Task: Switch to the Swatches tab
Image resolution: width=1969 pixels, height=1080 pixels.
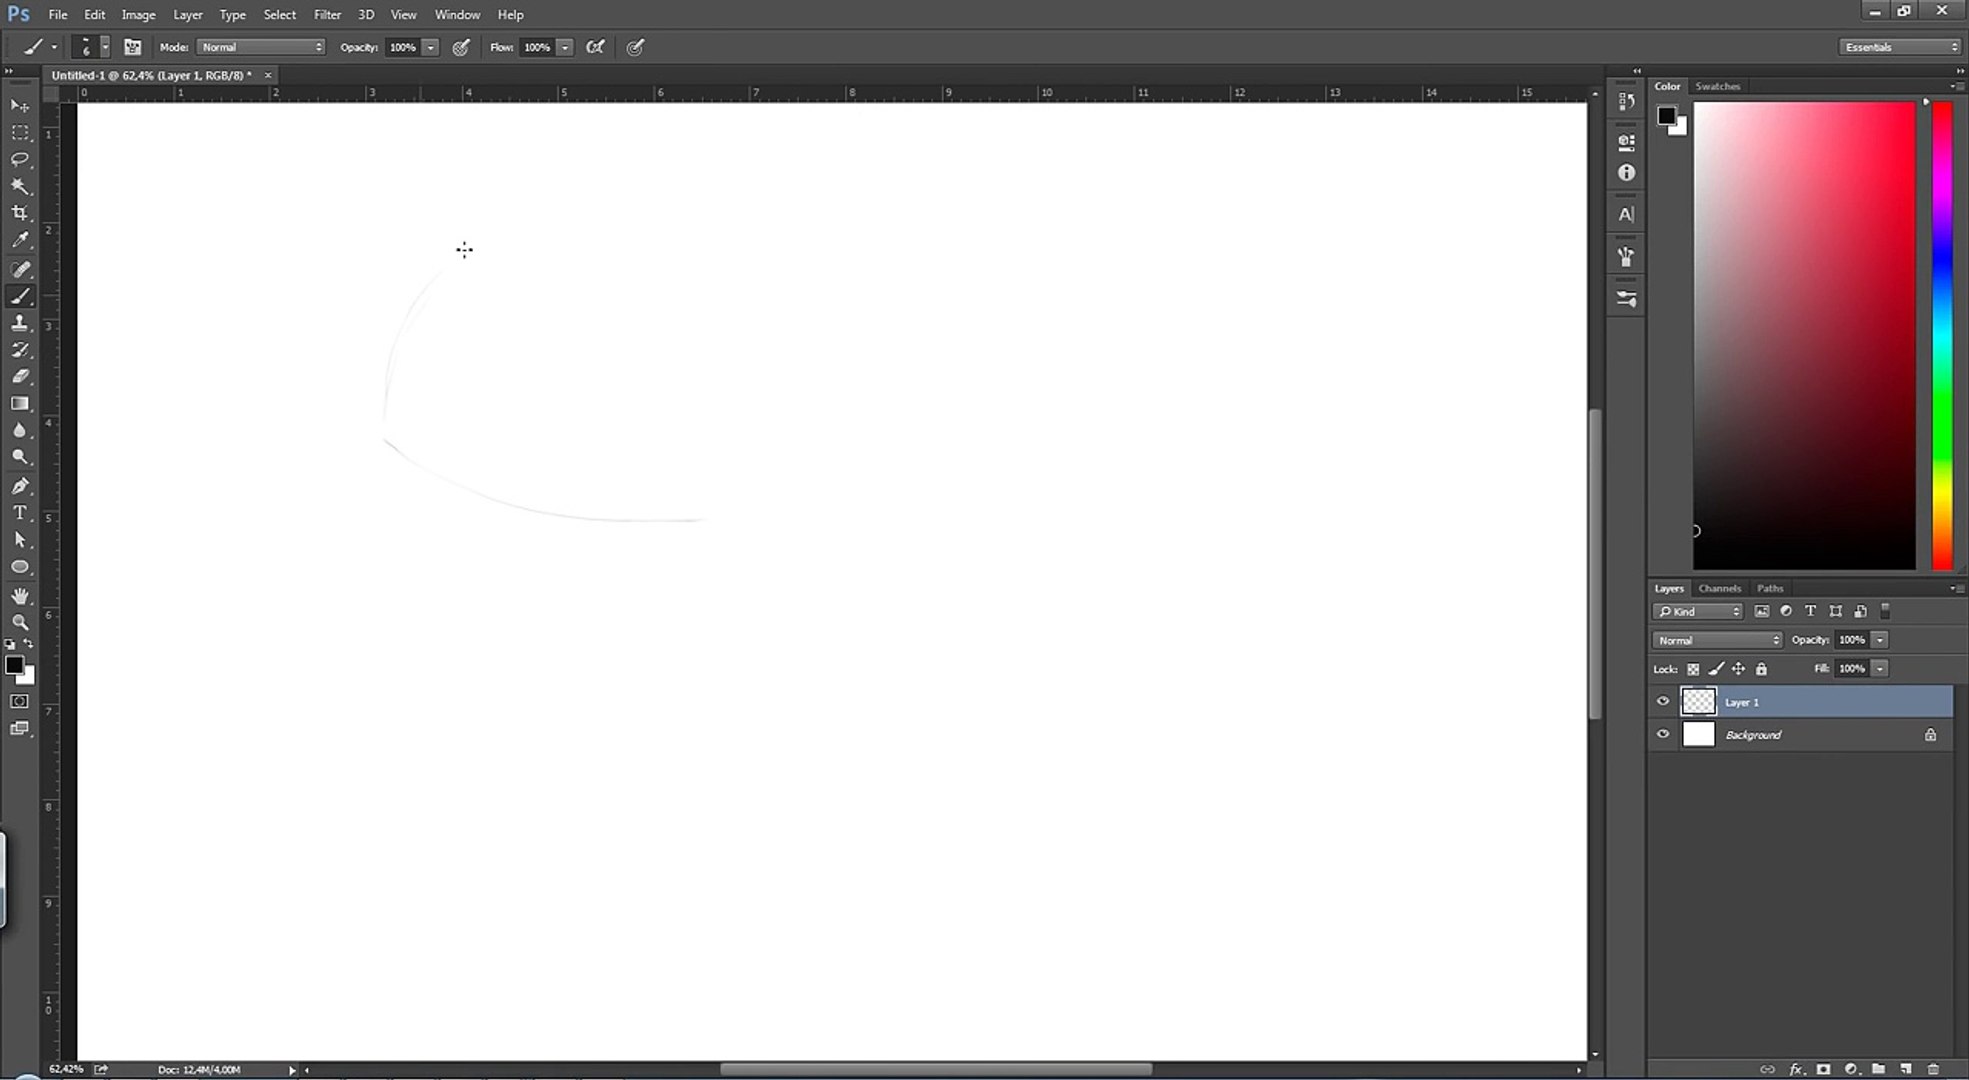Action: [x=1717, y=86]
